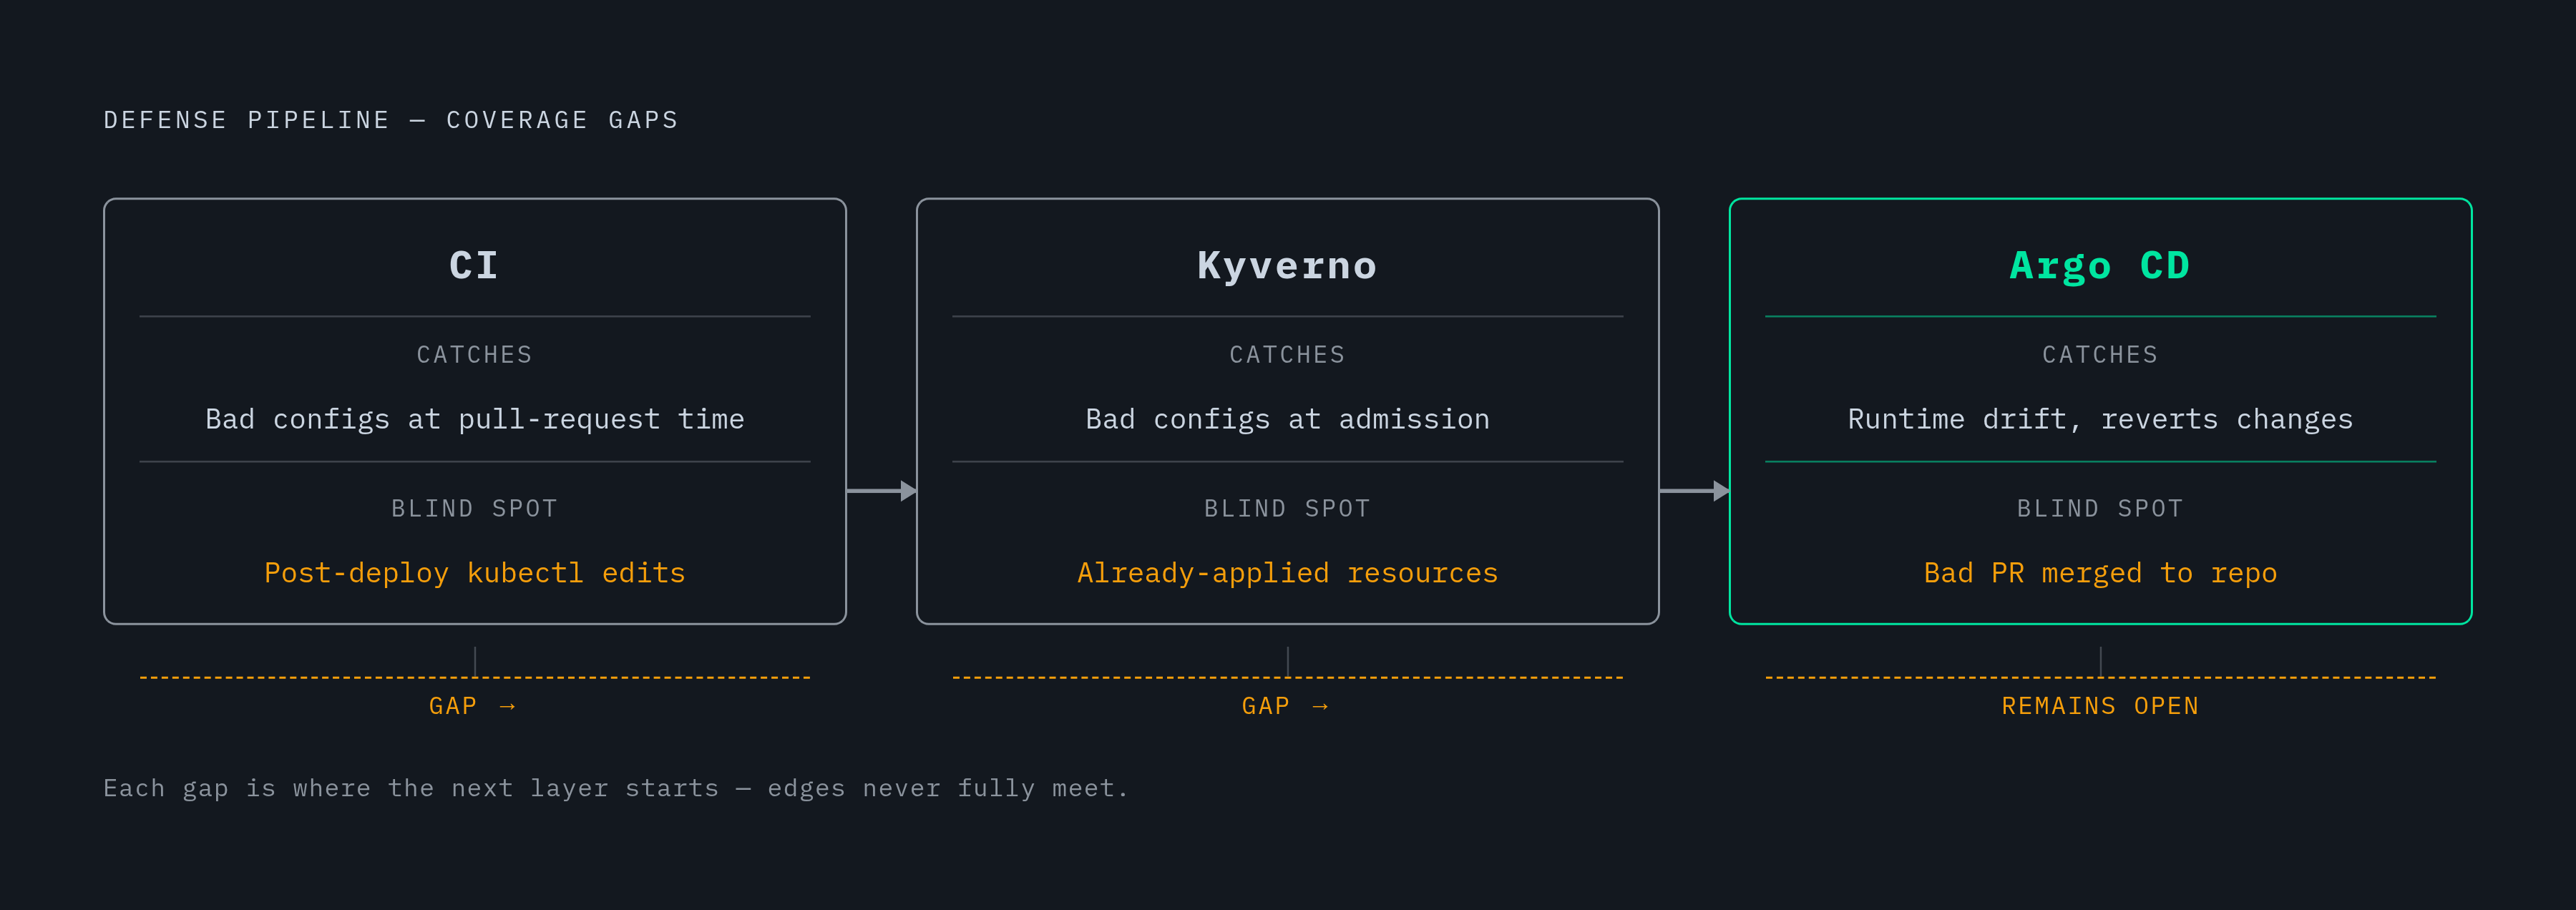Viewport: 2576px width, 910px height.
Task: Click CATCHES label in the Kyverno card
Action: click(x=1287, y=355)
